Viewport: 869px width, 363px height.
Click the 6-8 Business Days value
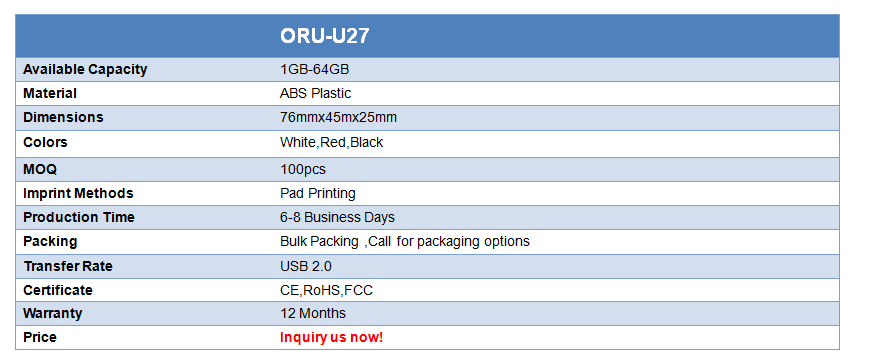click(x=337, y=217)
